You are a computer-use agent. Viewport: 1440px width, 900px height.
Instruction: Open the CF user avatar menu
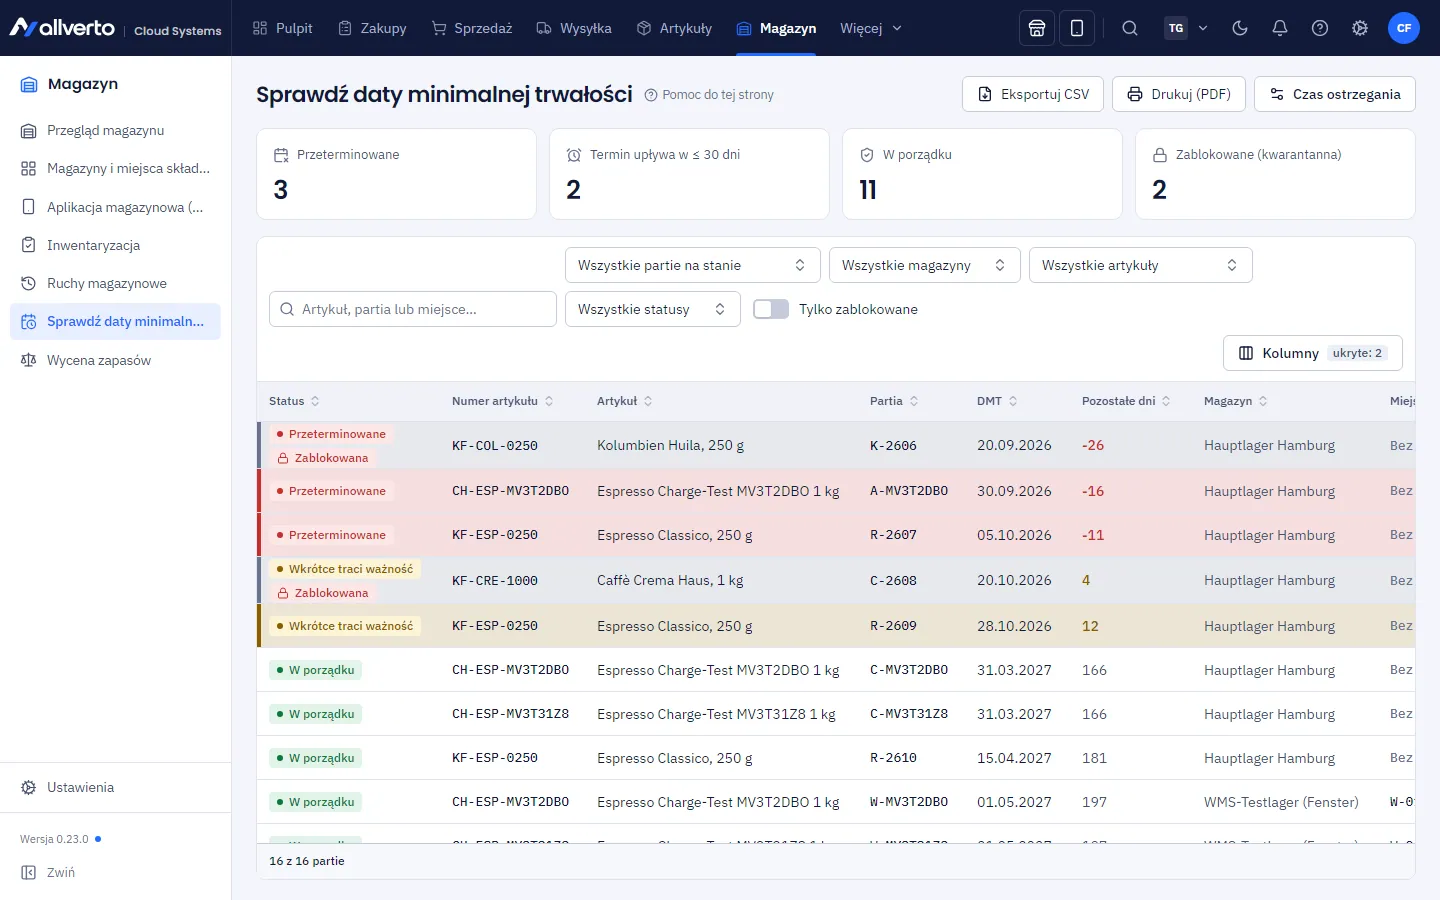coord(1404,28)
